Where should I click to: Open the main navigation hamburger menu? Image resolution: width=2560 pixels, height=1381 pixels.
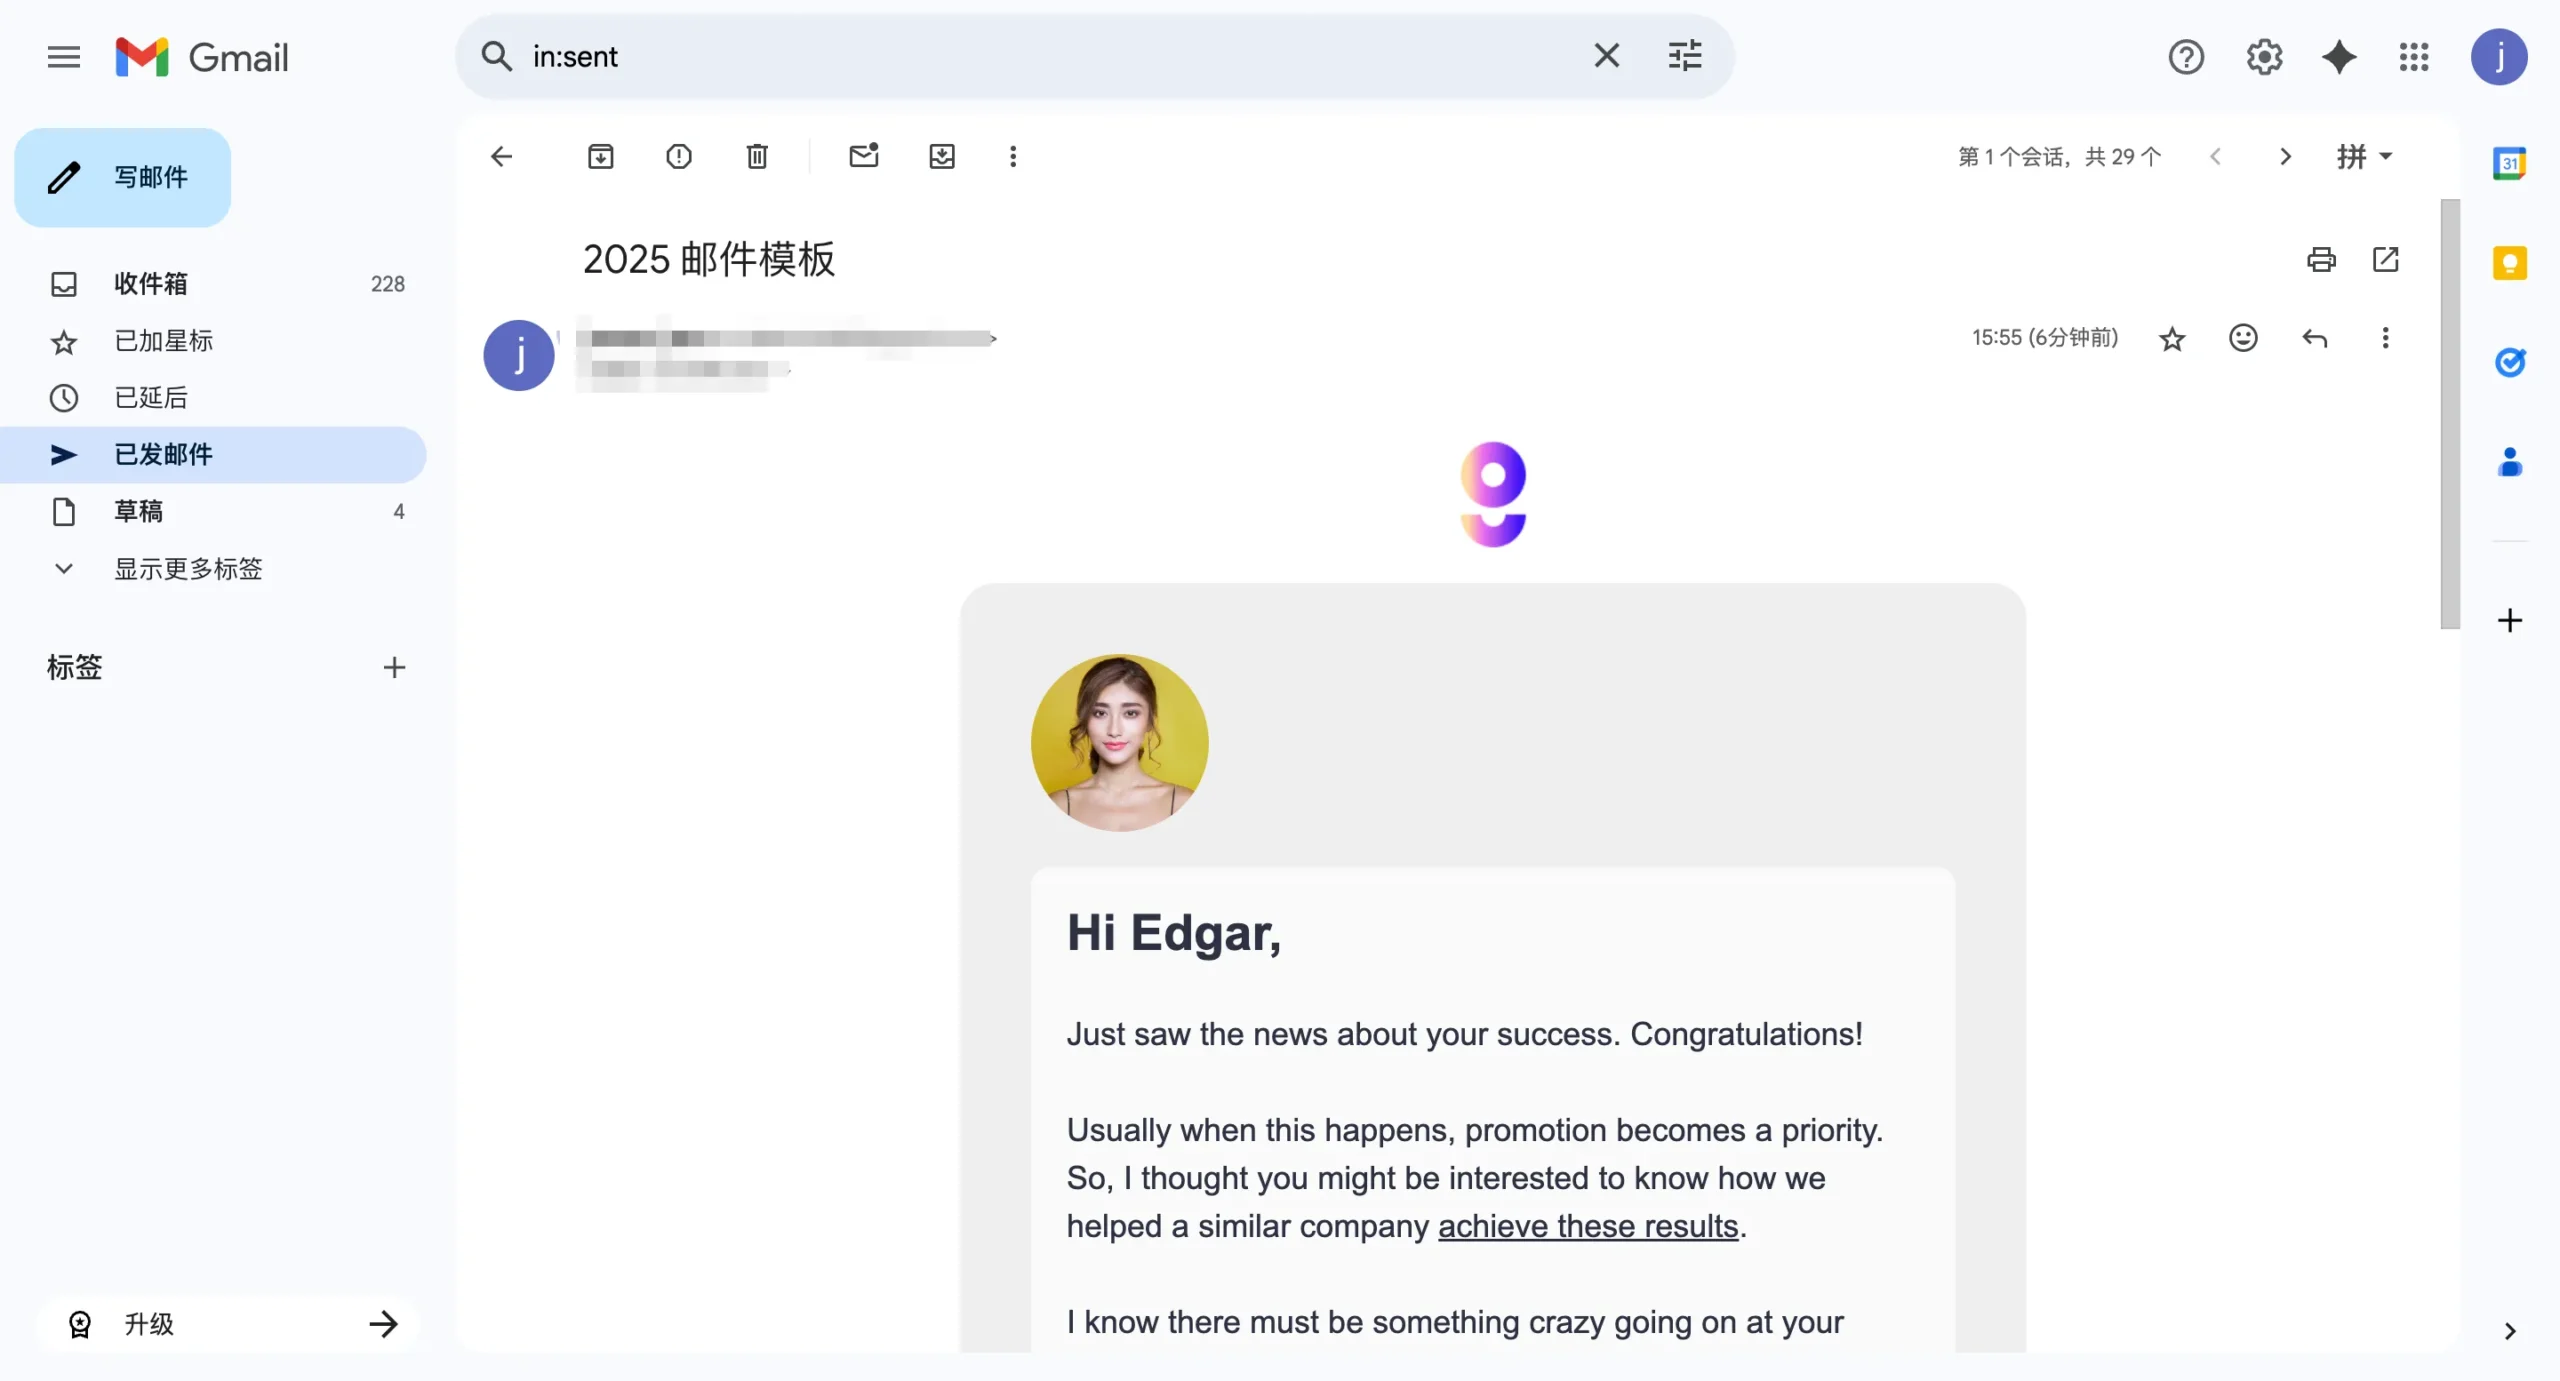(x=62, y=57)
